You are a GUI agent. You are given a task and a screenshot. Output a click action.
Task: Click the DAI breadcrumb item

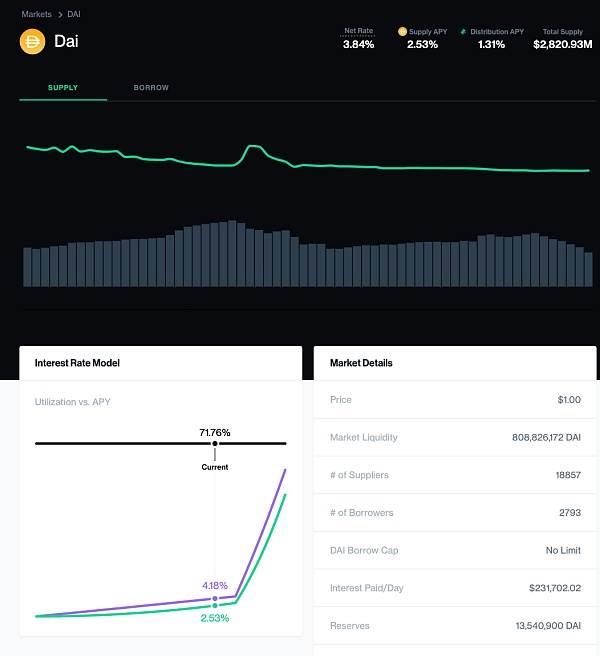[74, 14]
